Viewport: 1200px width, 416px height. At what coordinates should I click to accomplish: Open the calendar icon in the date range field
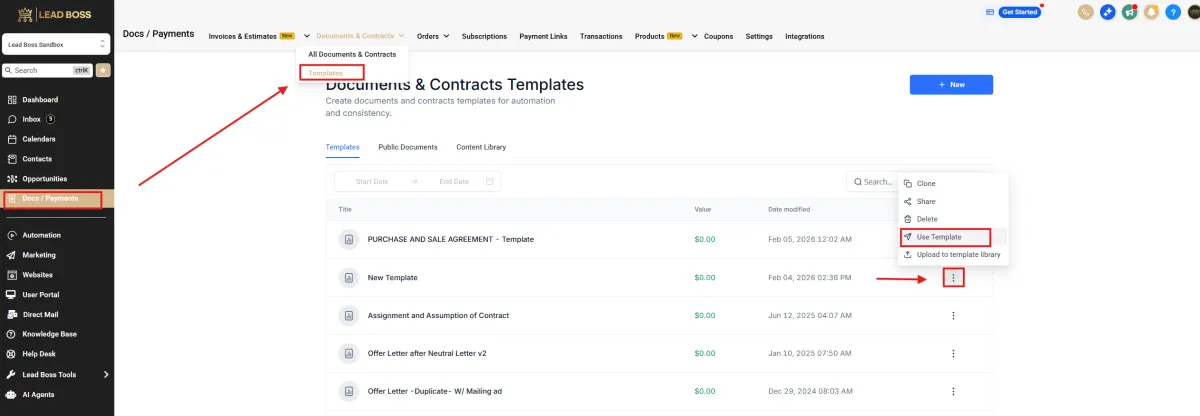click(489, 181)
